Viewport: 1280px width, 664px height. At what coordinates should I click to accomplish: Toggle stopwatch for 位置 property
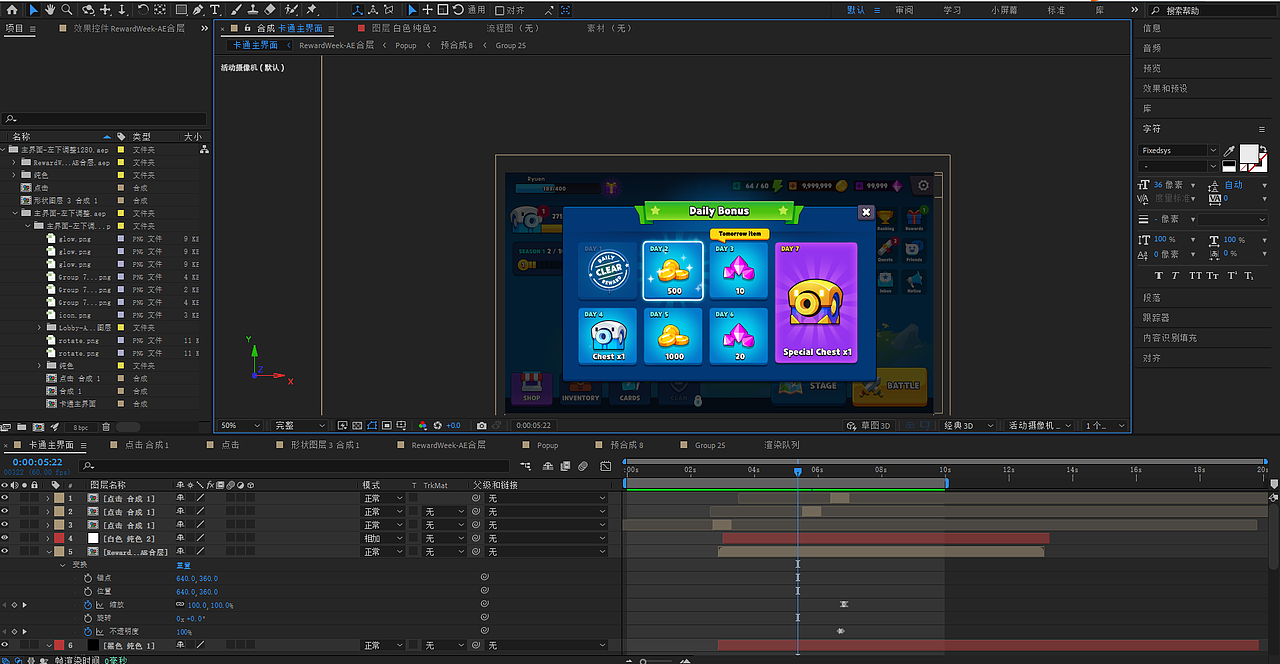pyautogui.click(x=87, y=592)
